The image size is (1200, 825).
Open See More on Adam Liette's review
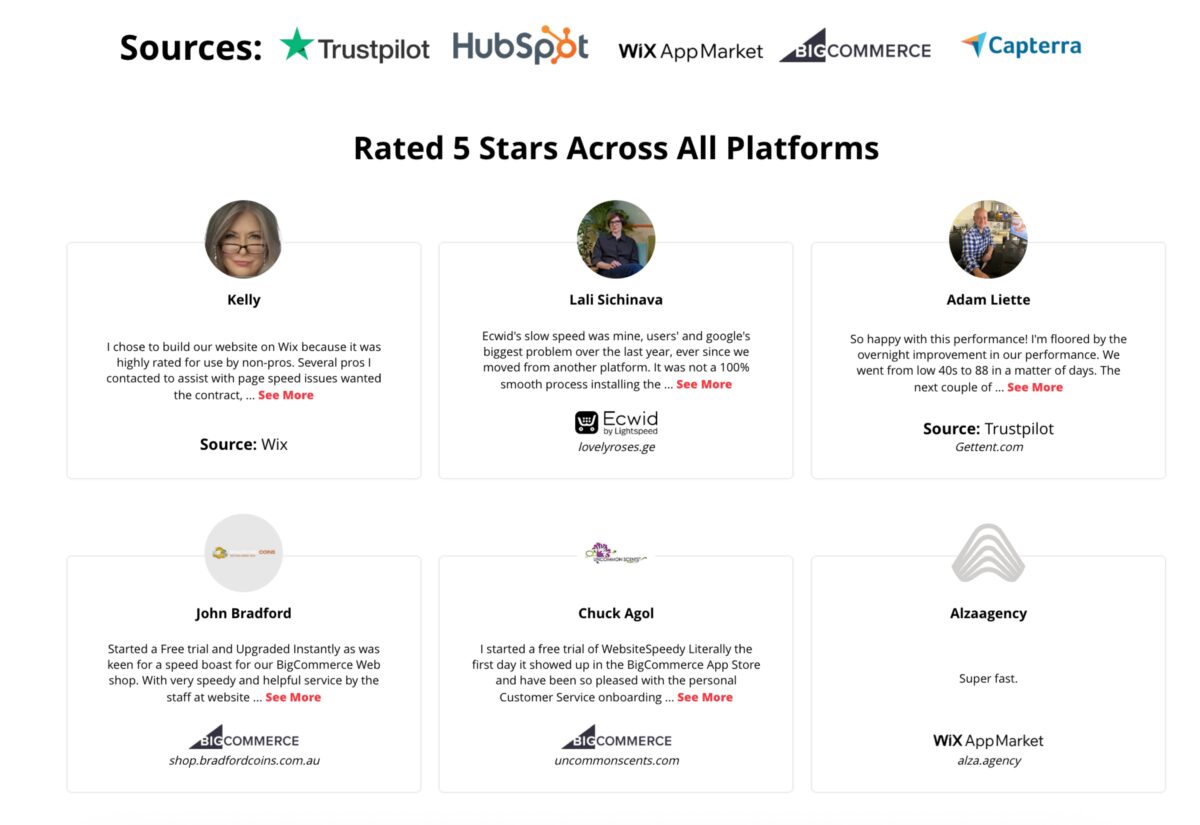1035,387
